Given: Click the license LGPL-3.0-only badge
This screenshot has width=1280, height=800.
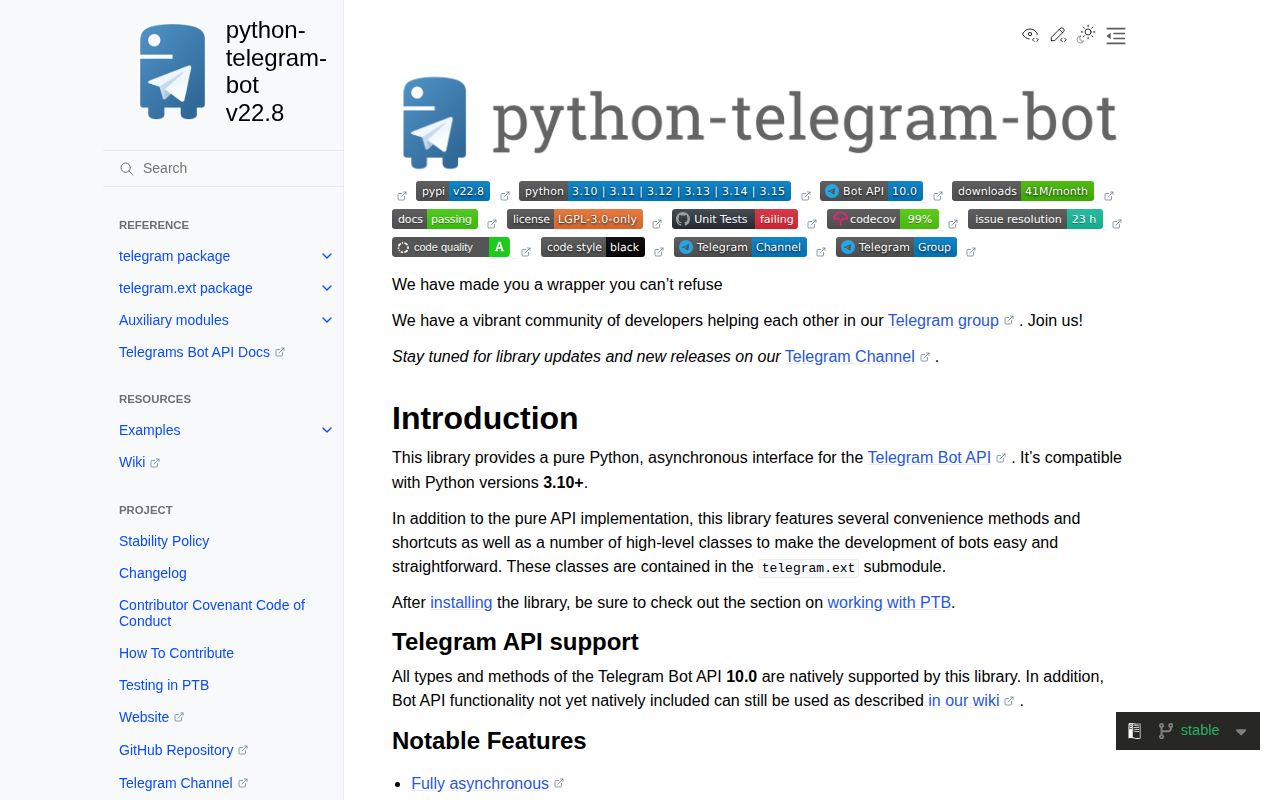Looking at the screenshot, I should click(x=575, y=219).
